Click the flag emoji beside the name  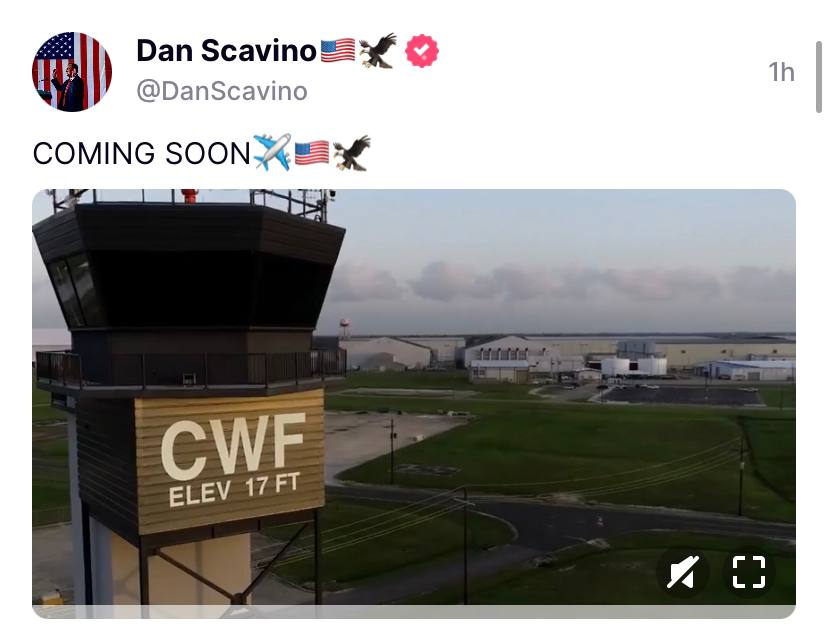pyautogui.click(x=338, y=51)
